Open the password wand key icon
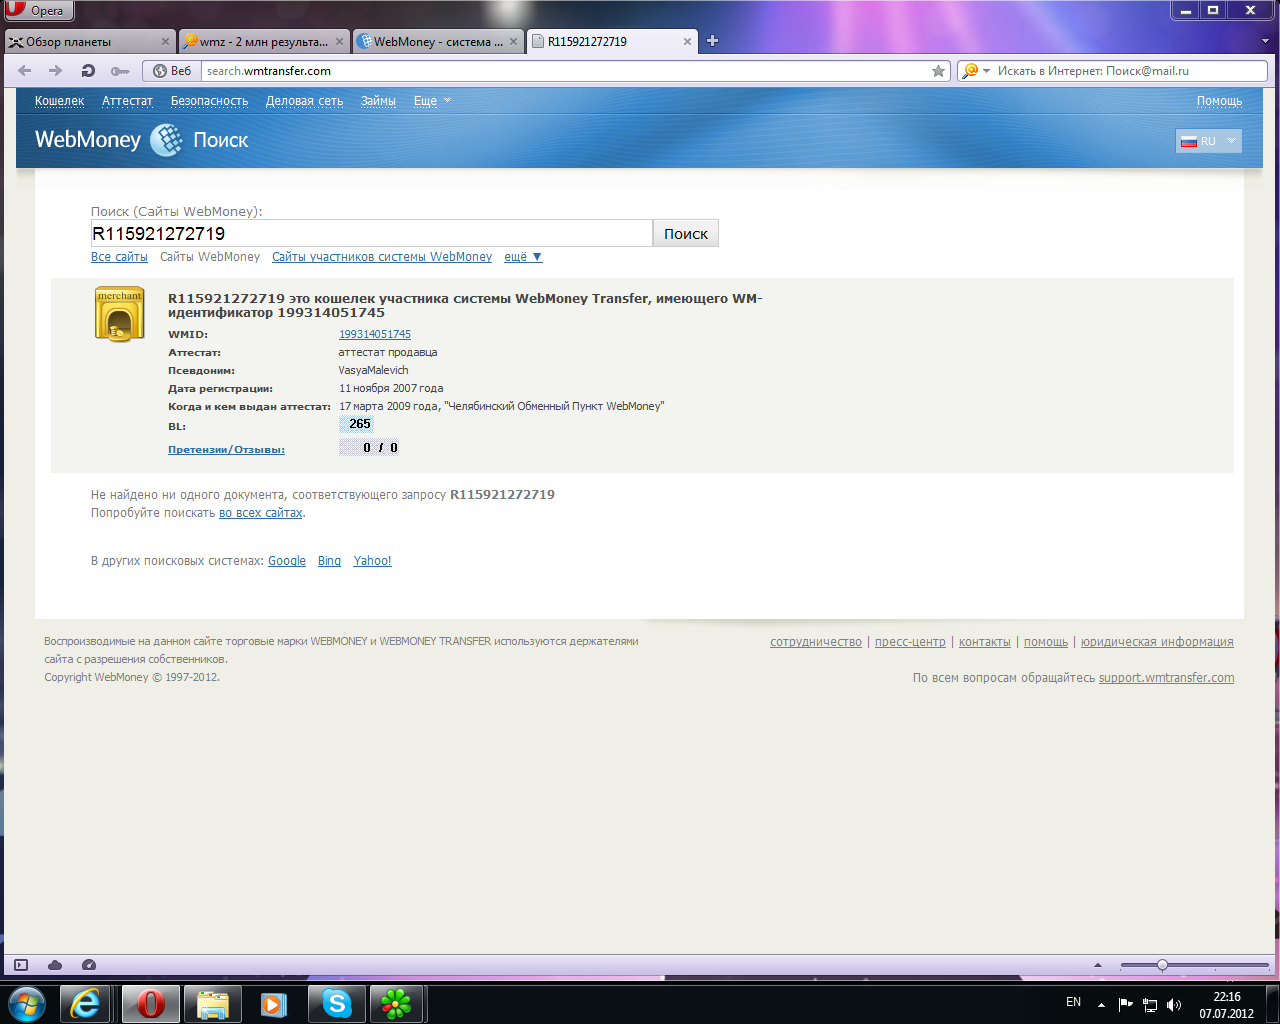1280x1024 pixels. point(120,71)
